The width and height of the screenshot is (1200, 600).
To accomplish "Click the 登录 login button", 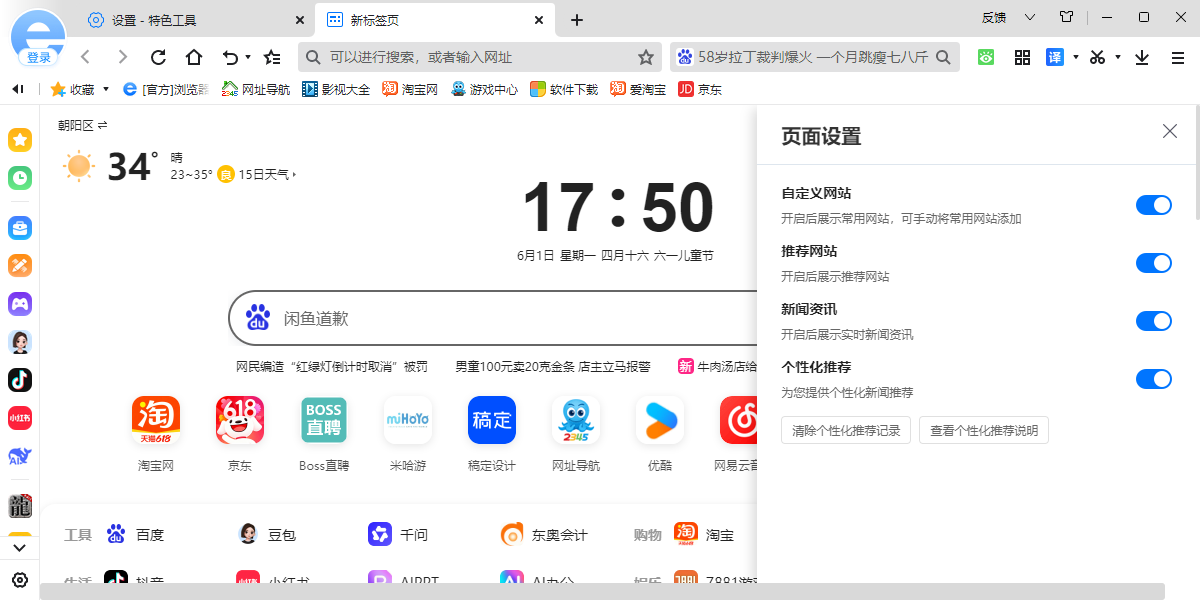I will click(39, 57).
